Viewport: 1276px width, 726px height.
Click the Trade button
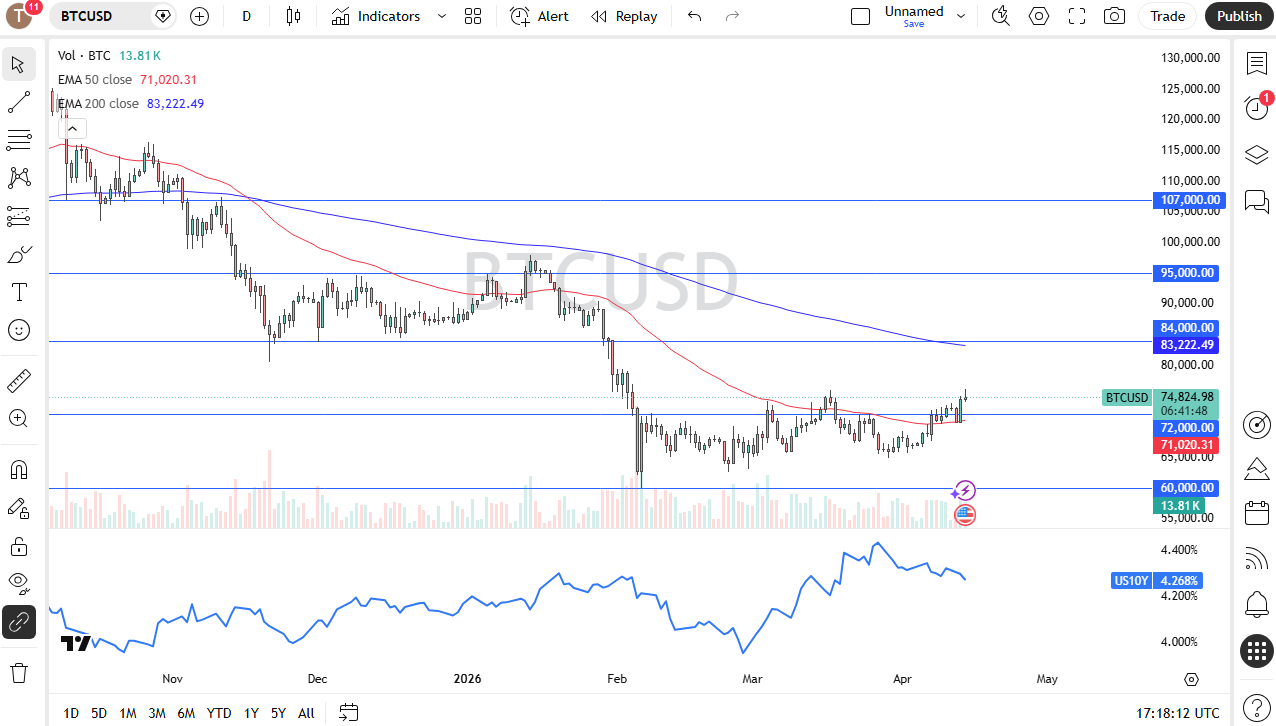click(x=1167, y=16)
